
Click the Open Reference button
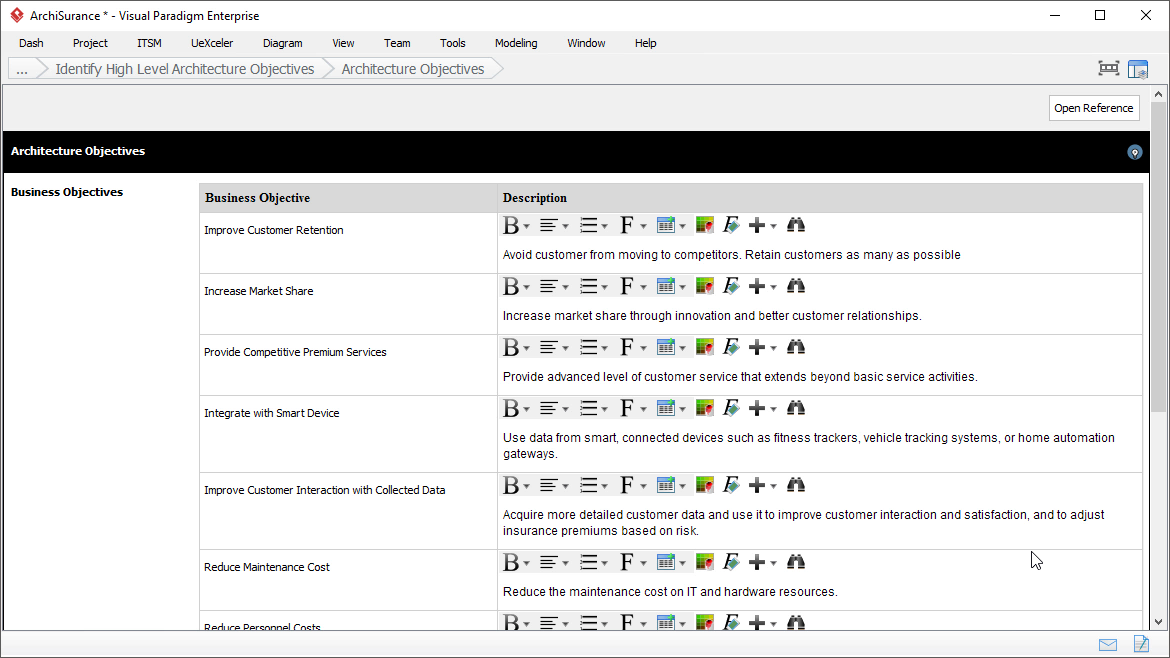[x=1094, y=108]
